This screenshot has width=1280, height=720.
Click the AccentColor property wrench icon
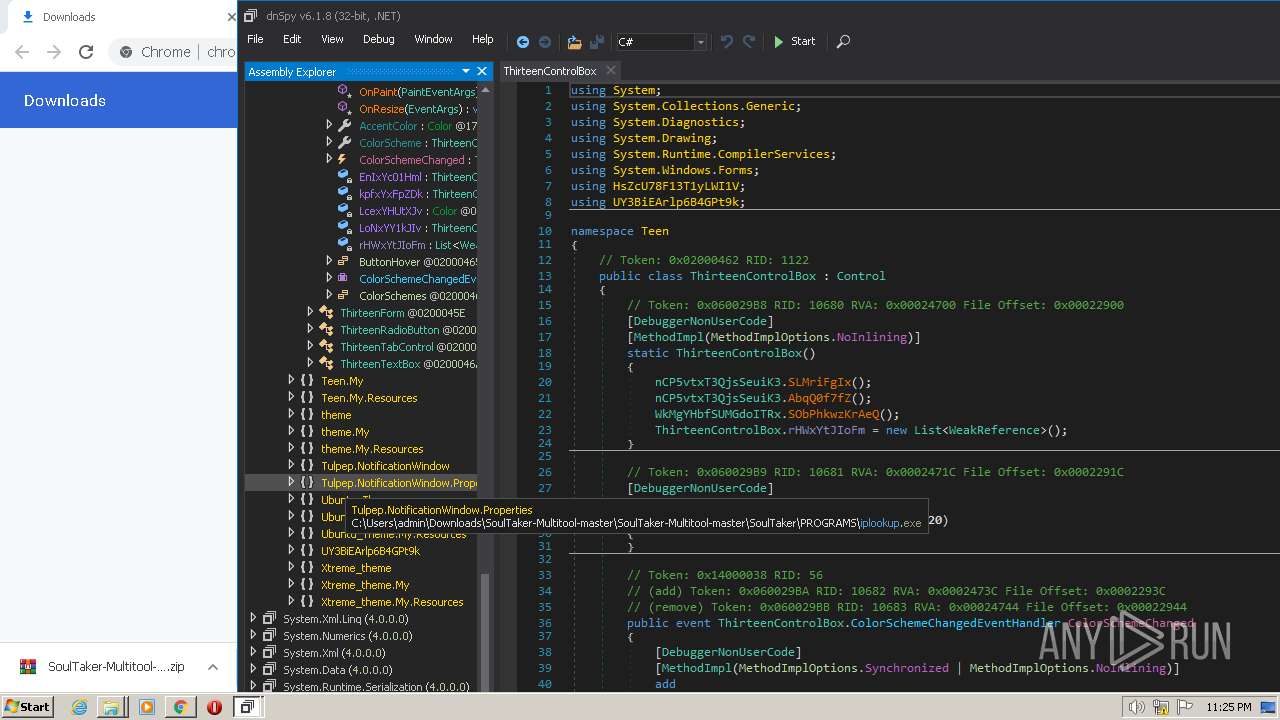point(344,126)
